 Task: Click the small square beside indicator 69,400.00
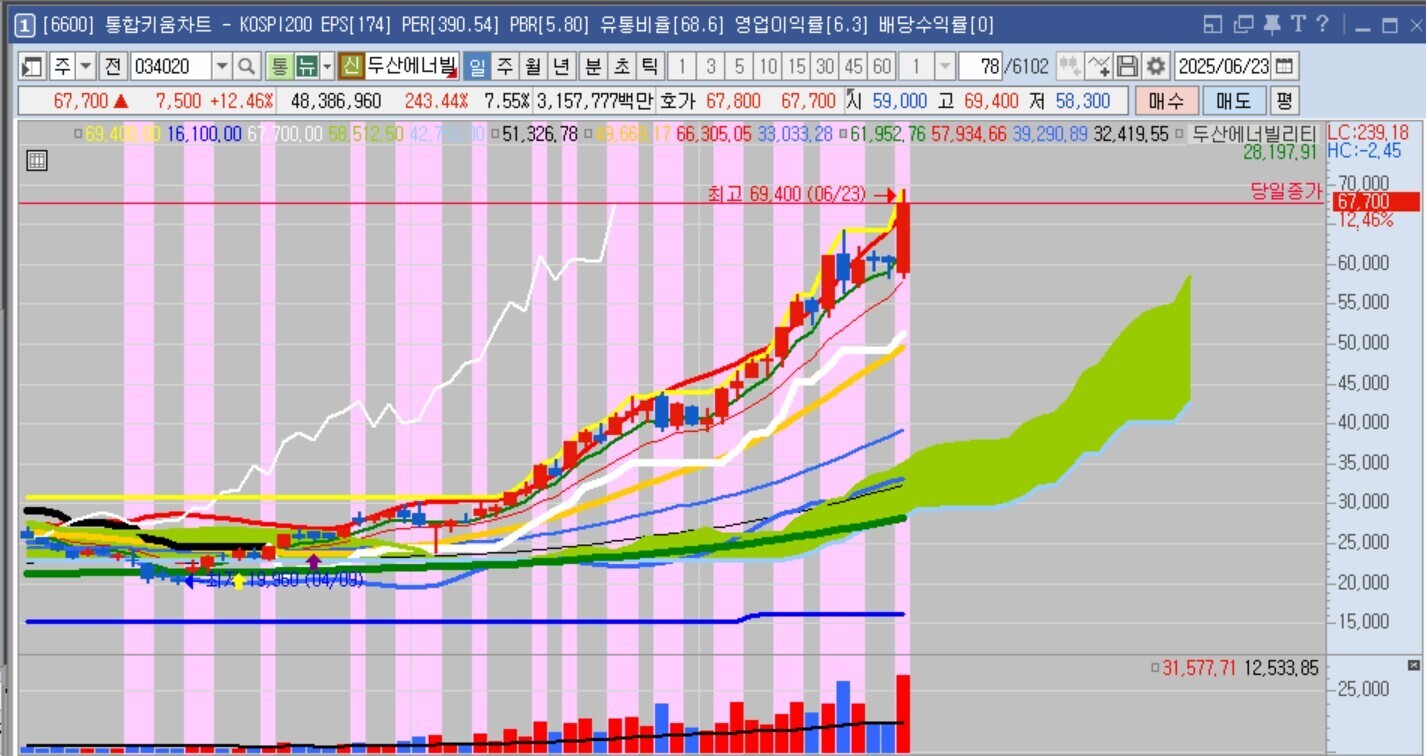tap(79, 133)
